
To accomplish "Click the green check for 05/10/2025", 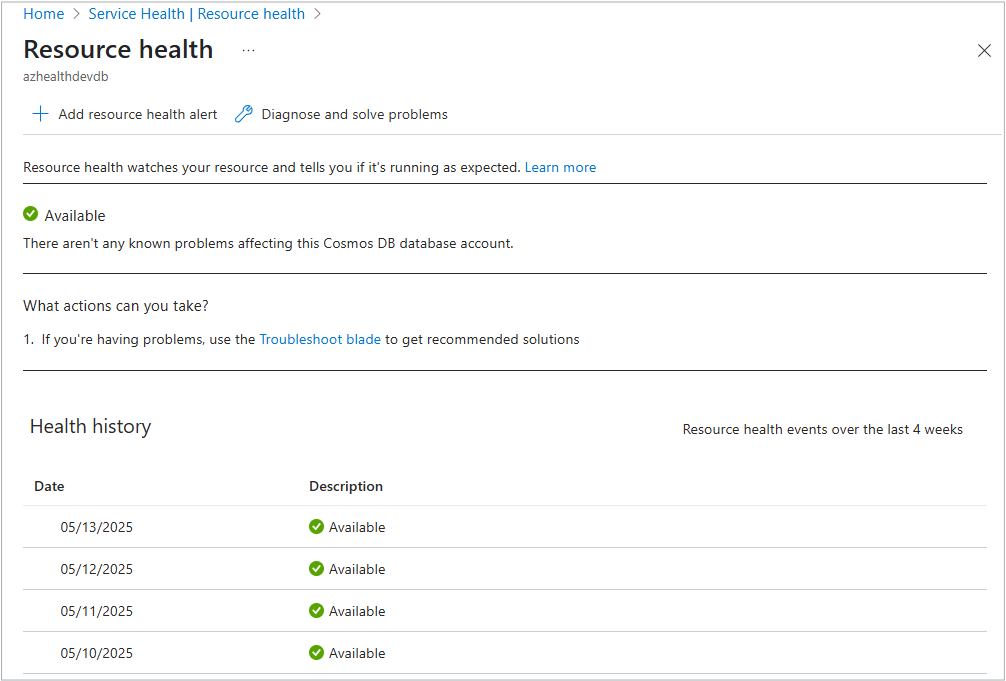I will [316, 653].
